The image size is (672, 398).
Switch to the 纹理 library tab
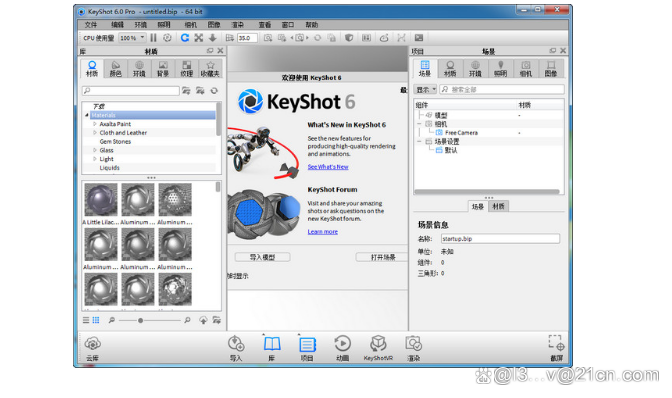[186, 69]
